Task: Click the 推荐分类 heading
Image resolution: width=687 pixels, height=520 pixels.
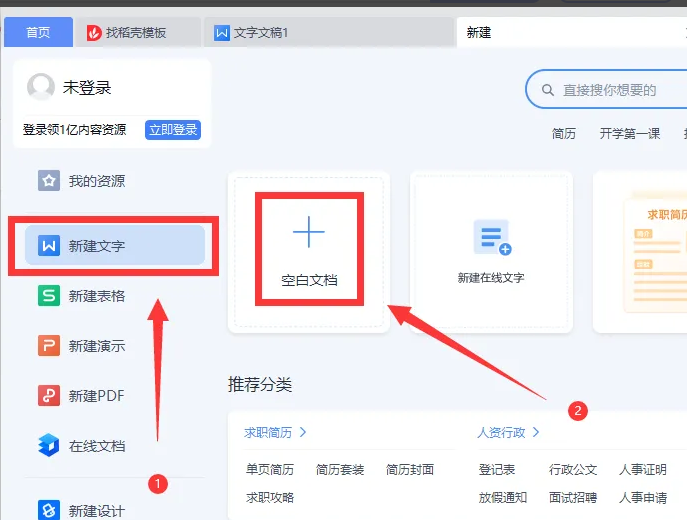Action: [260, 384]
